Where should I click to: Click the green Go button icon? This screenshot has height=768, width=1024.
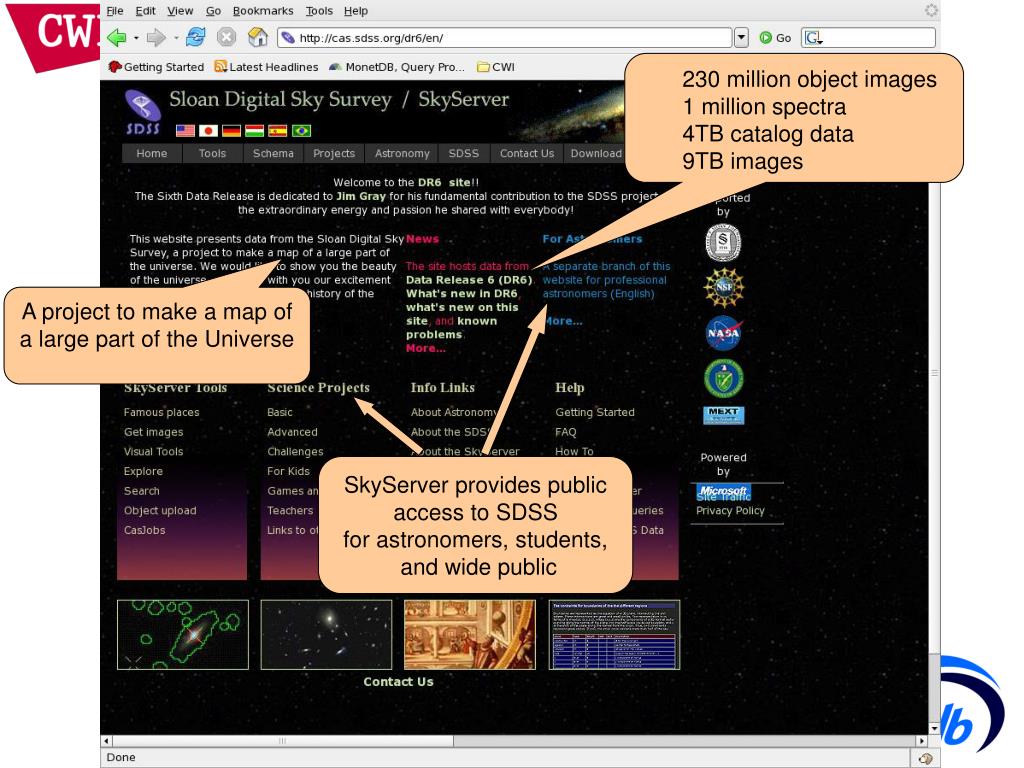[766, 38]
